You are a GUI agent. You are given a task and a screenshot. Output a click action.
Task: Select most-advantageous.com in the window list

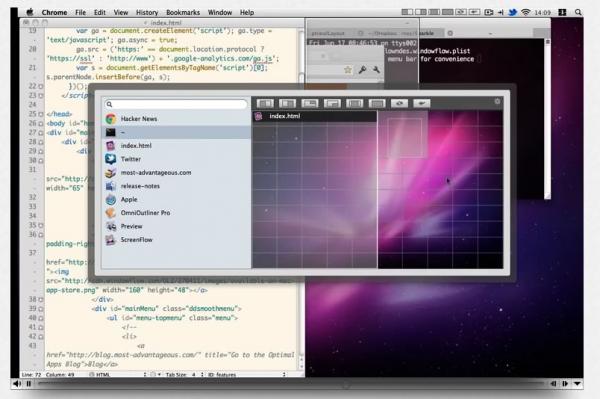point(176,173)
